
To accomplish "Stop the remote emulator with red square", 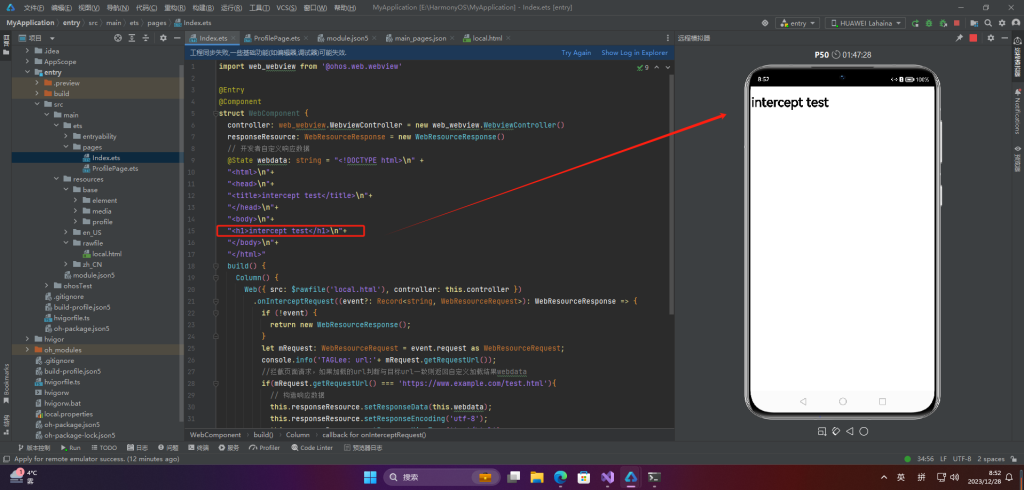I will click(974, 38).
